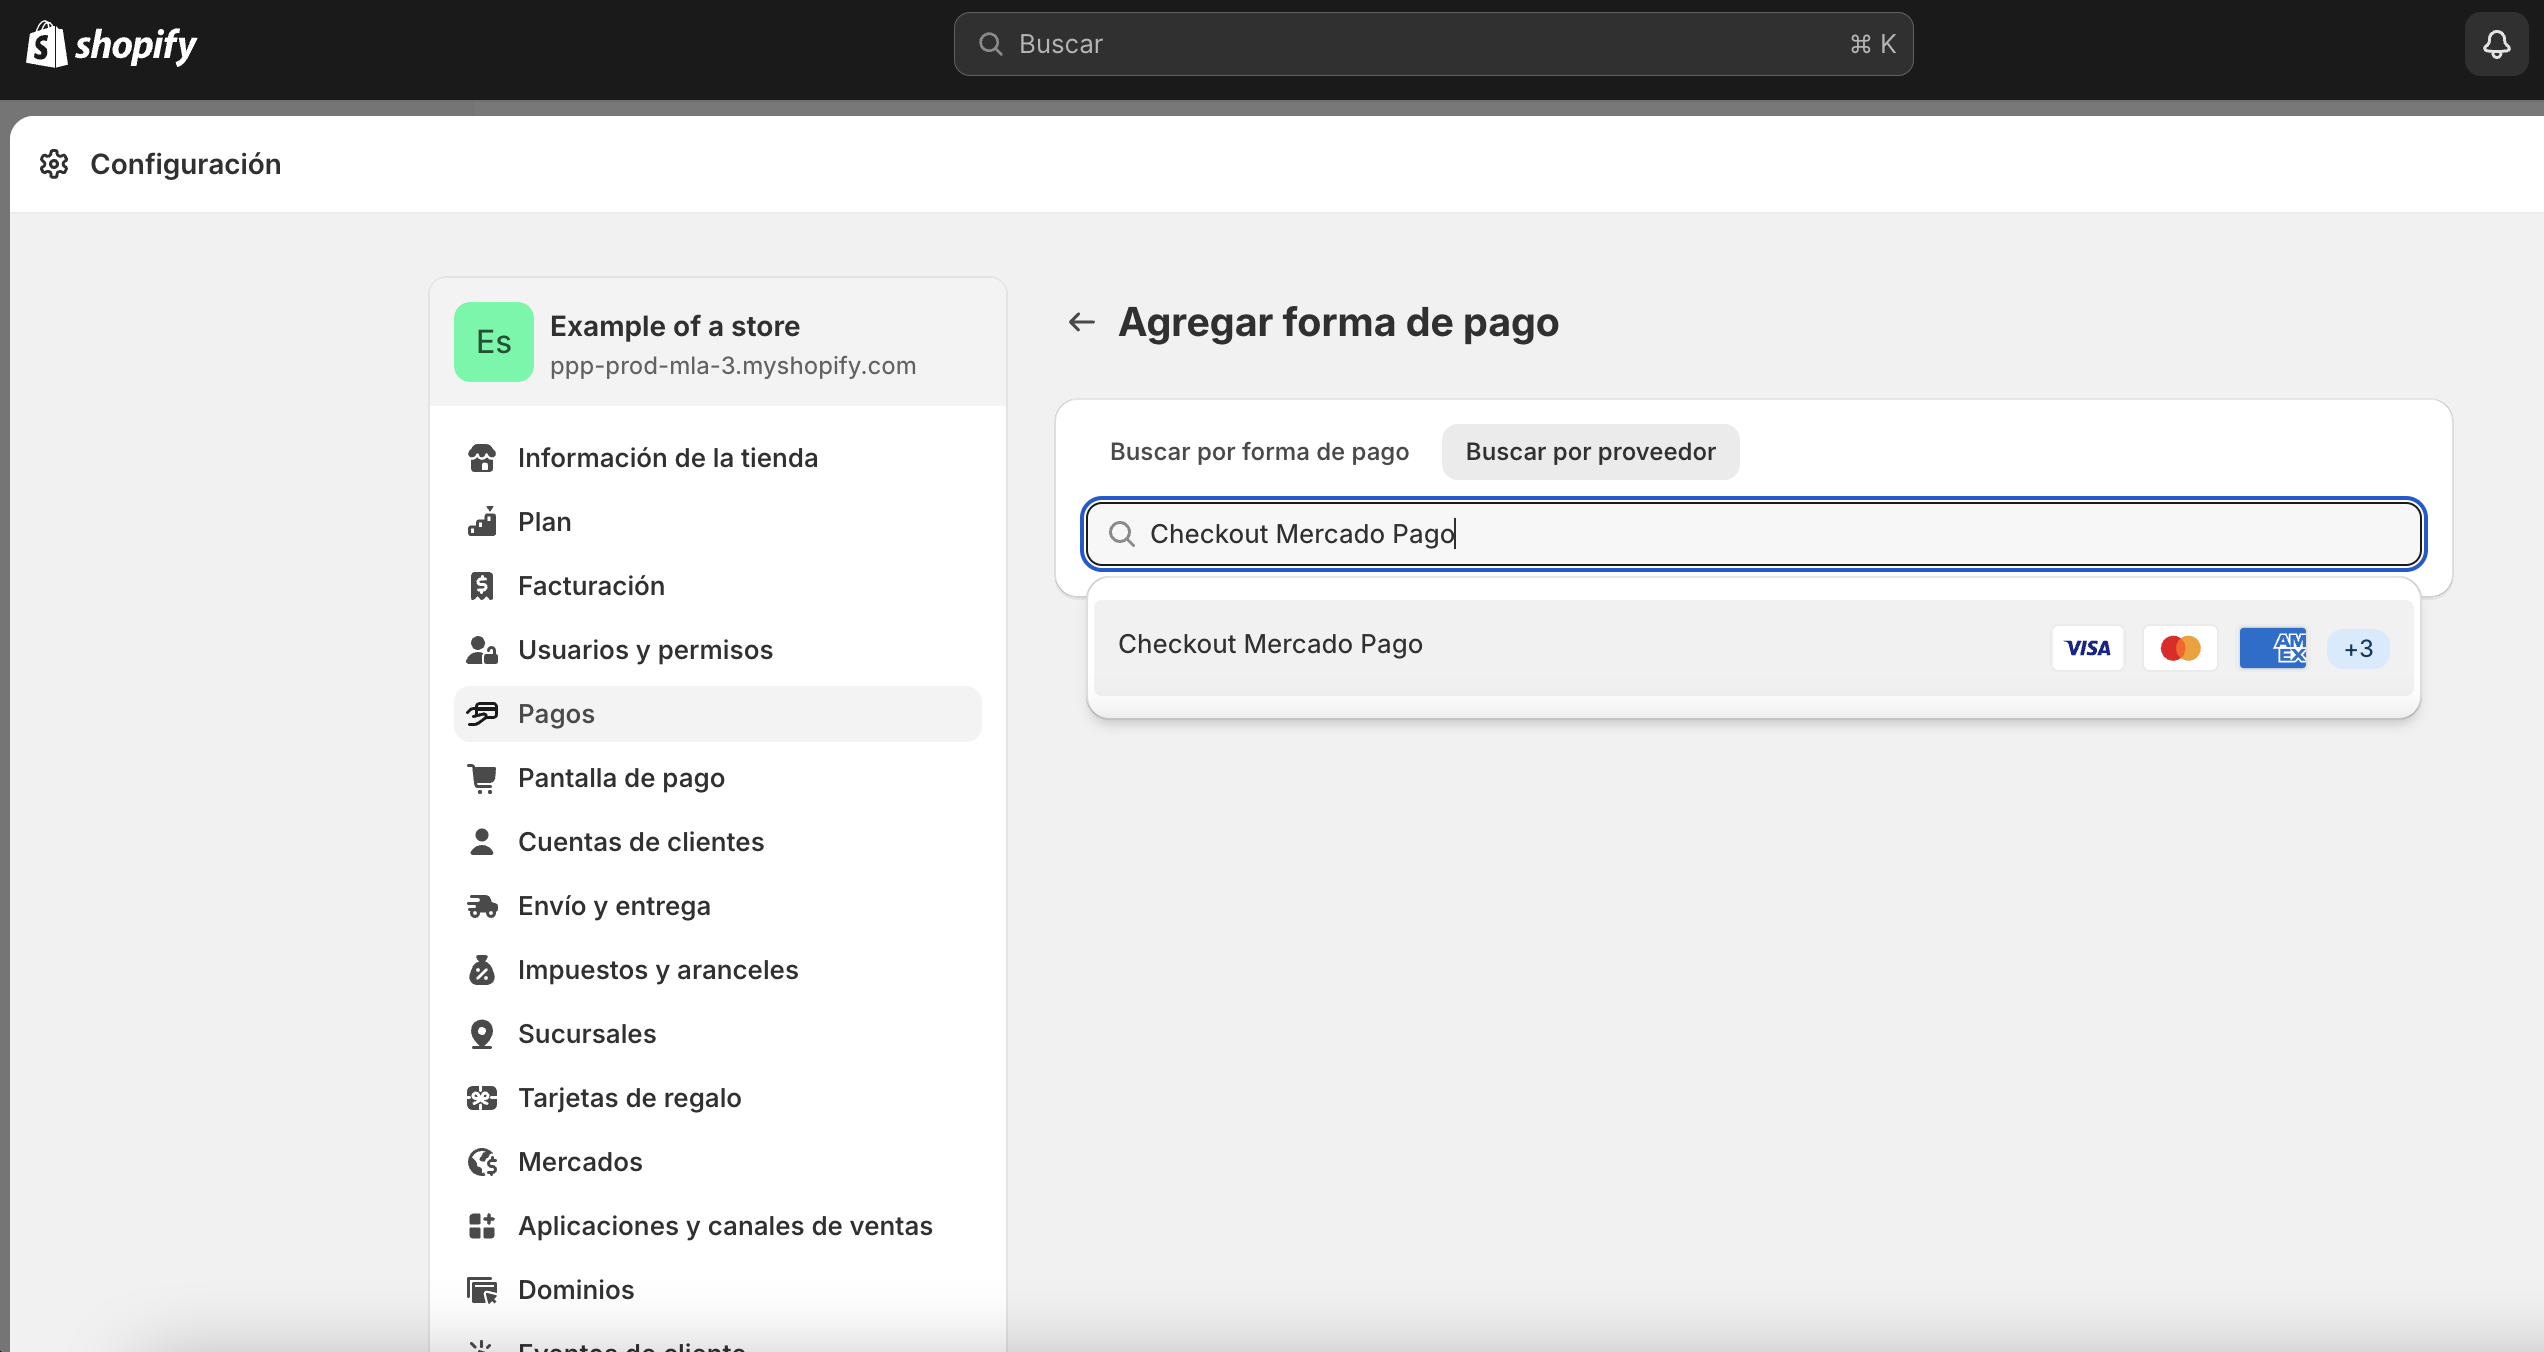This screenshot has width=2544, height=1352.
Task: Click the Configuración header title
Action: tap(186, 164)
